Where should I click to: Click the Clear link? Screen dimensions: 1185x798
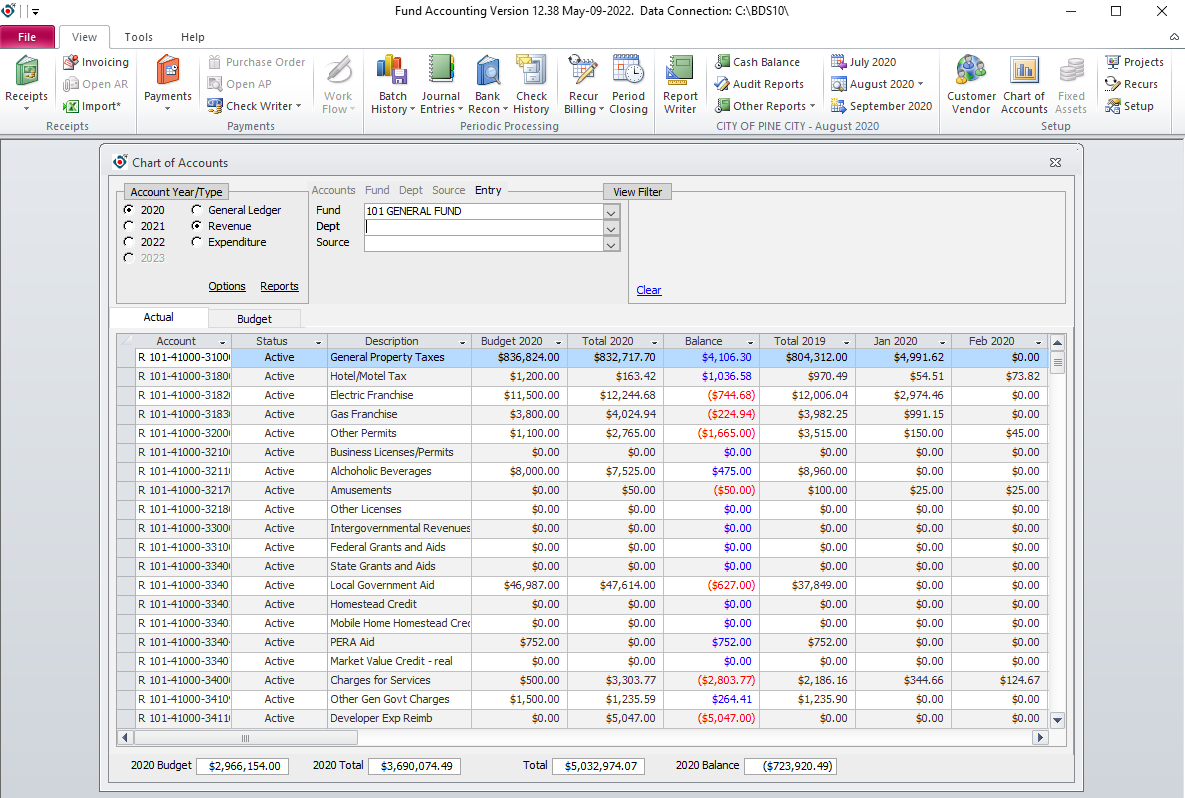(x=649, y=290)
